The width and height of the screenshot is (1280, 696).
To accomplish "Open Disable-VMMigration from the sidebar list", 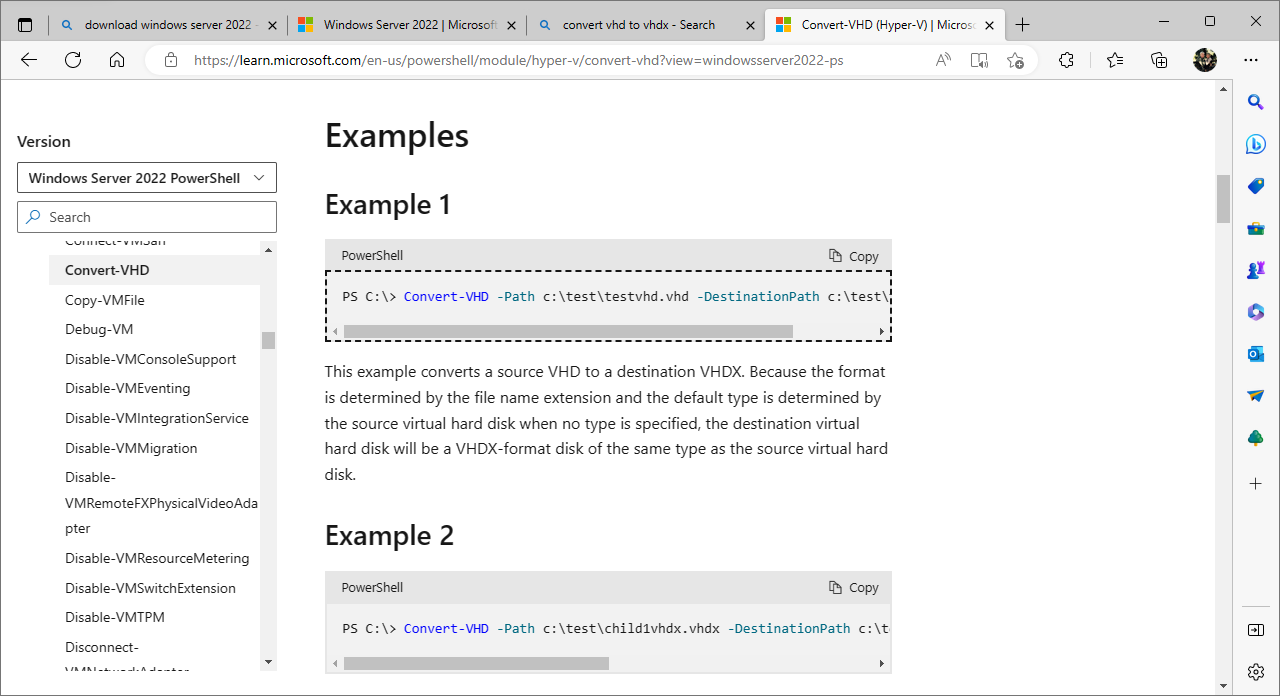I will (x=131, y=448).
